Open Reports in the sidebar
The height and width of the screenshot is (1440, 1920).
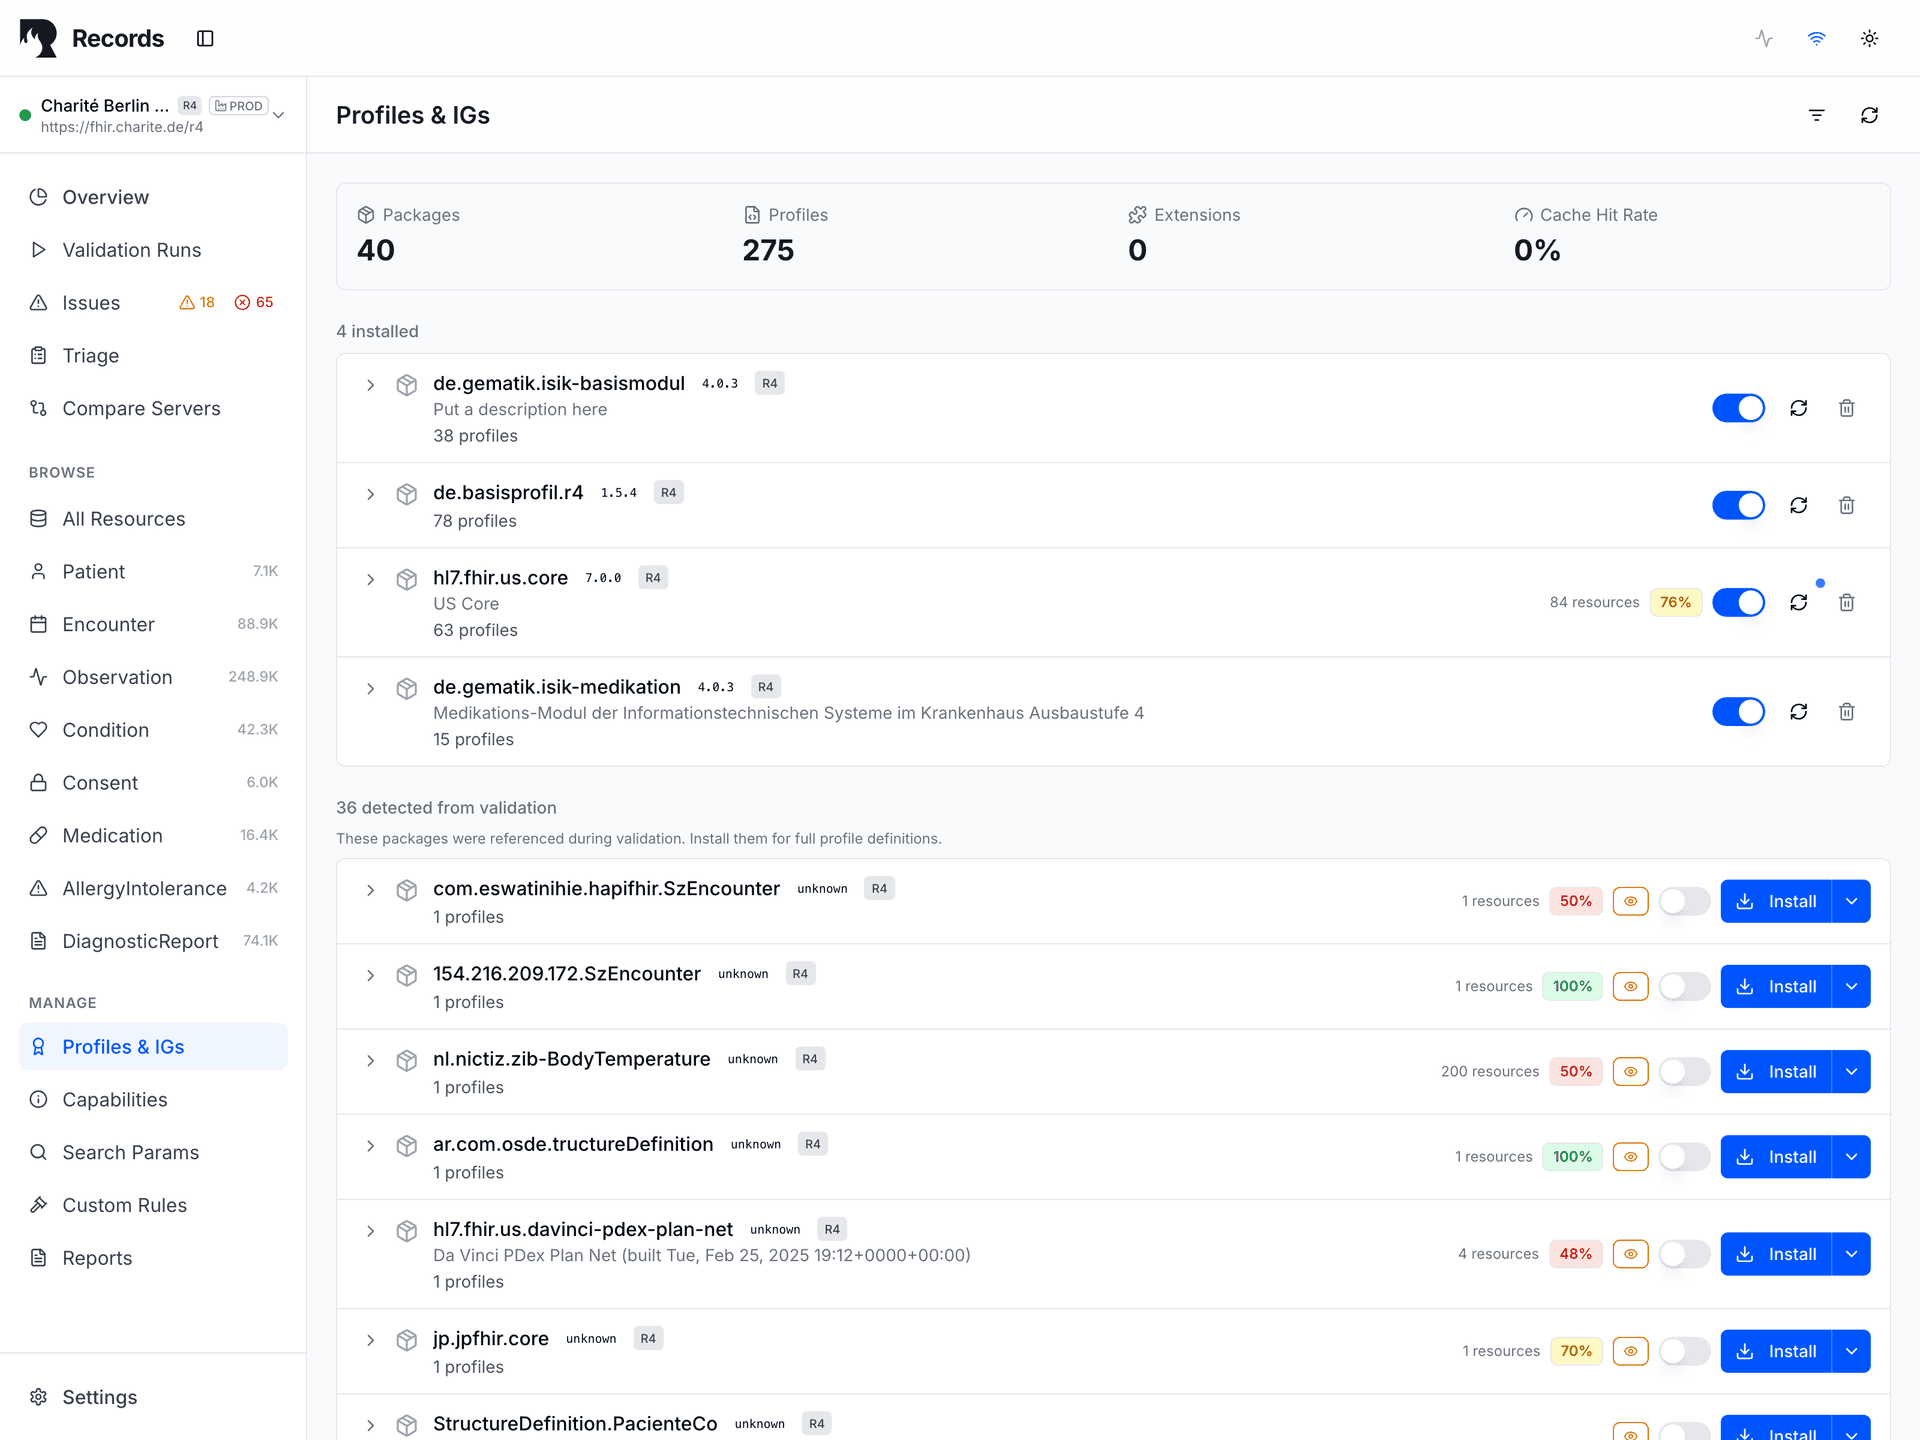click(x=153, y=1258)
